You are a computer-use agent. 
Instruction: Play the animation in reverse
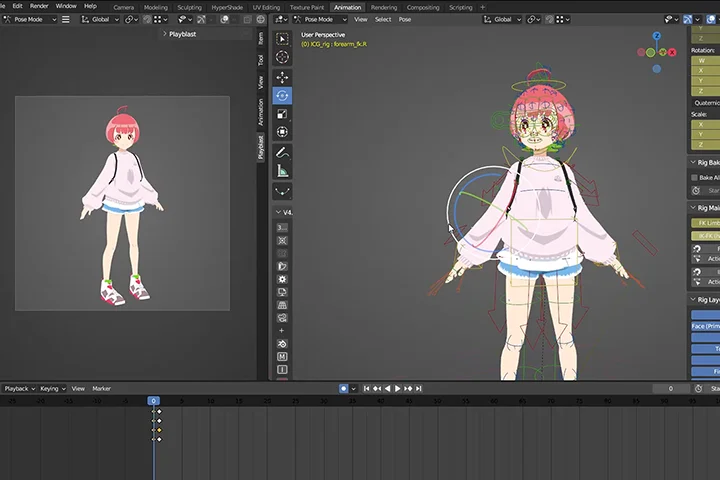coord(387,389)
